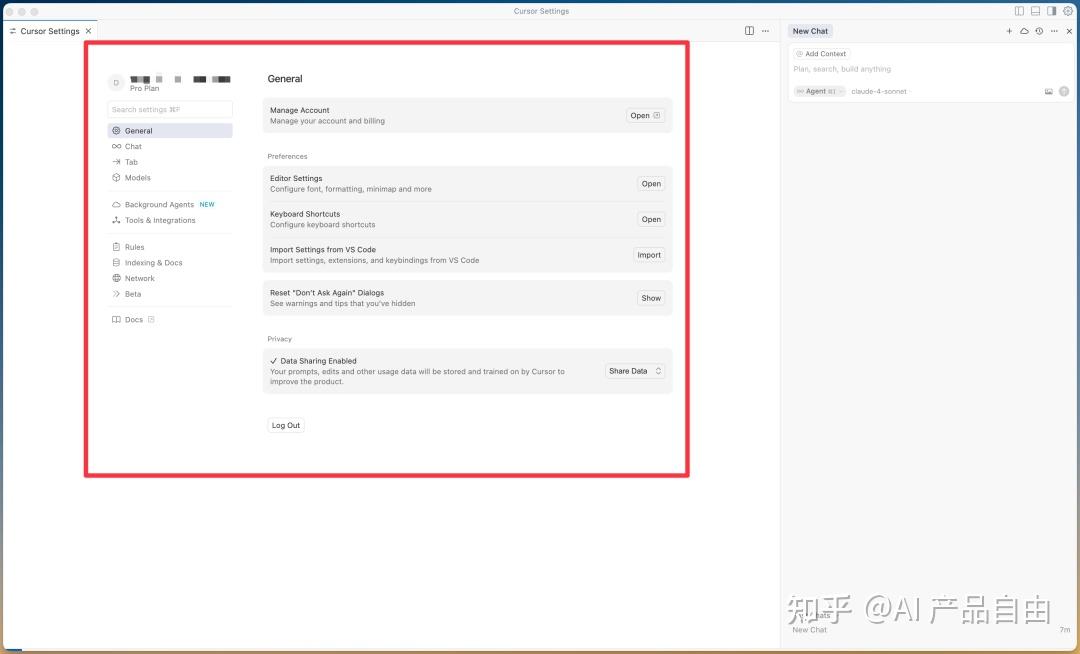Close the chat panel with X icon
This screenshot has width=1080, height=654.
(1069, 31)
